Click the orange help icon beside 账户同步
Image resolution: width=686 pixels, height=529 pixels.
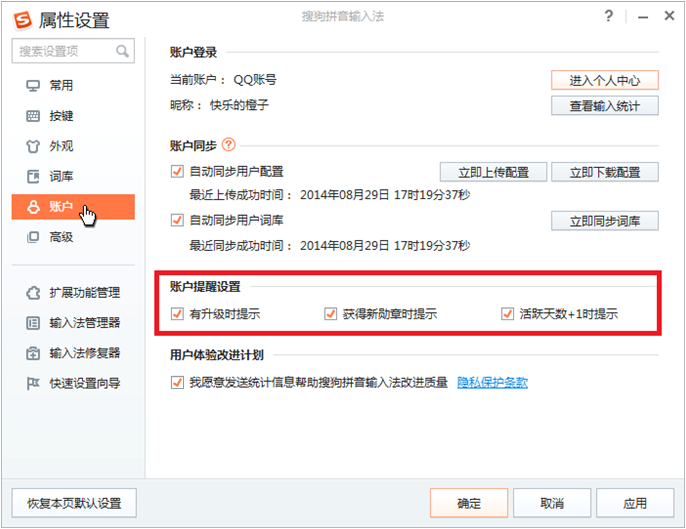click(229, 145)
